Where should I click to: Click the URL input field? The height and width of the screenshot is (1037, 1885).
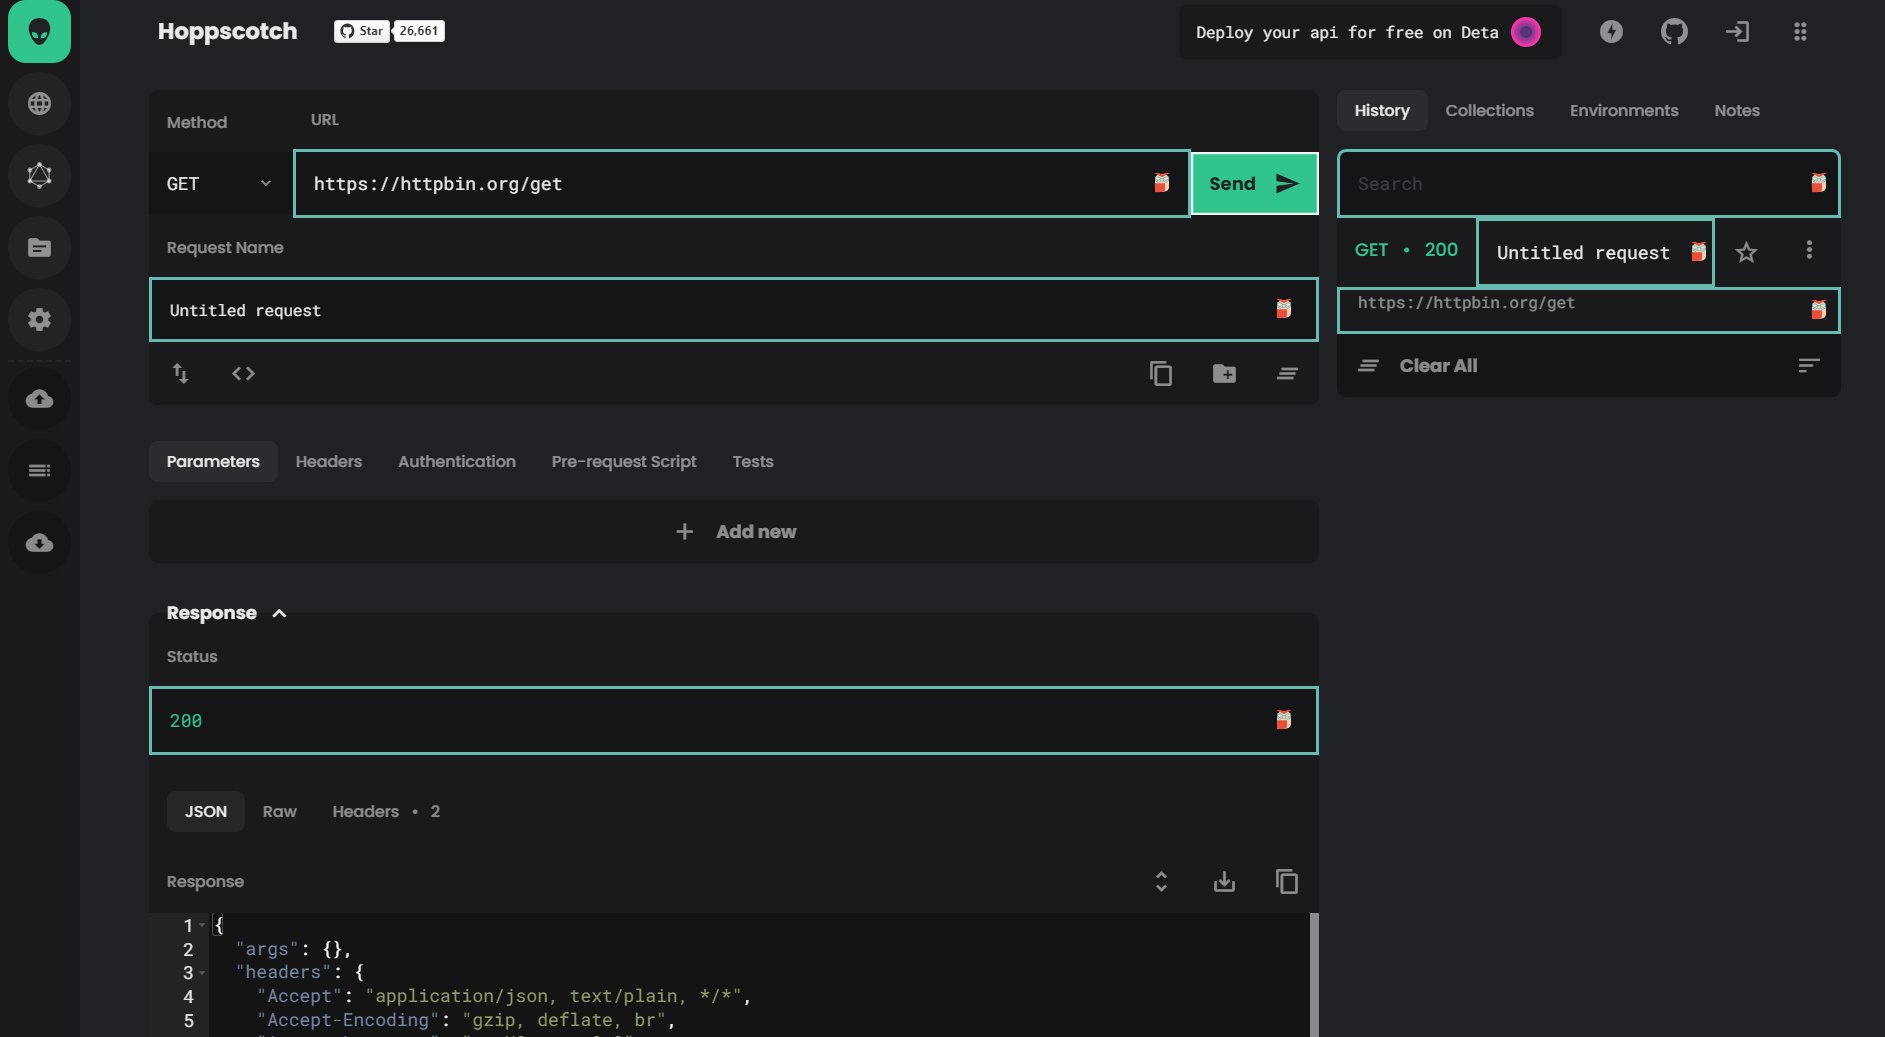[741, 183]
